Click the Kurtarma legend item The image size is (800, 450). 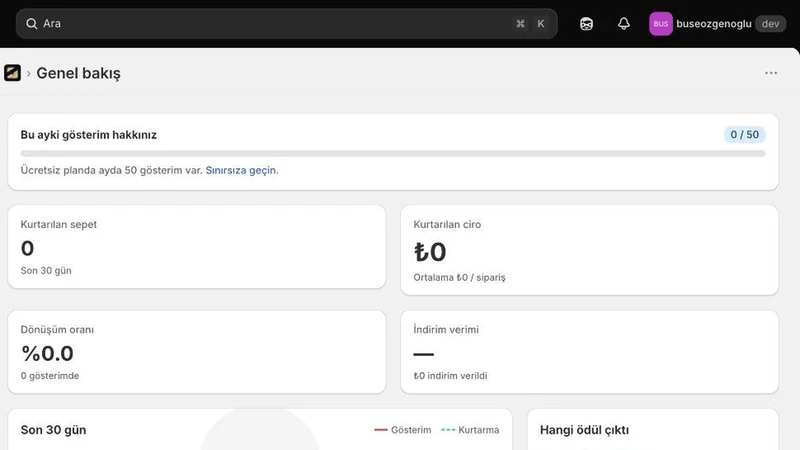pos(470,430)
